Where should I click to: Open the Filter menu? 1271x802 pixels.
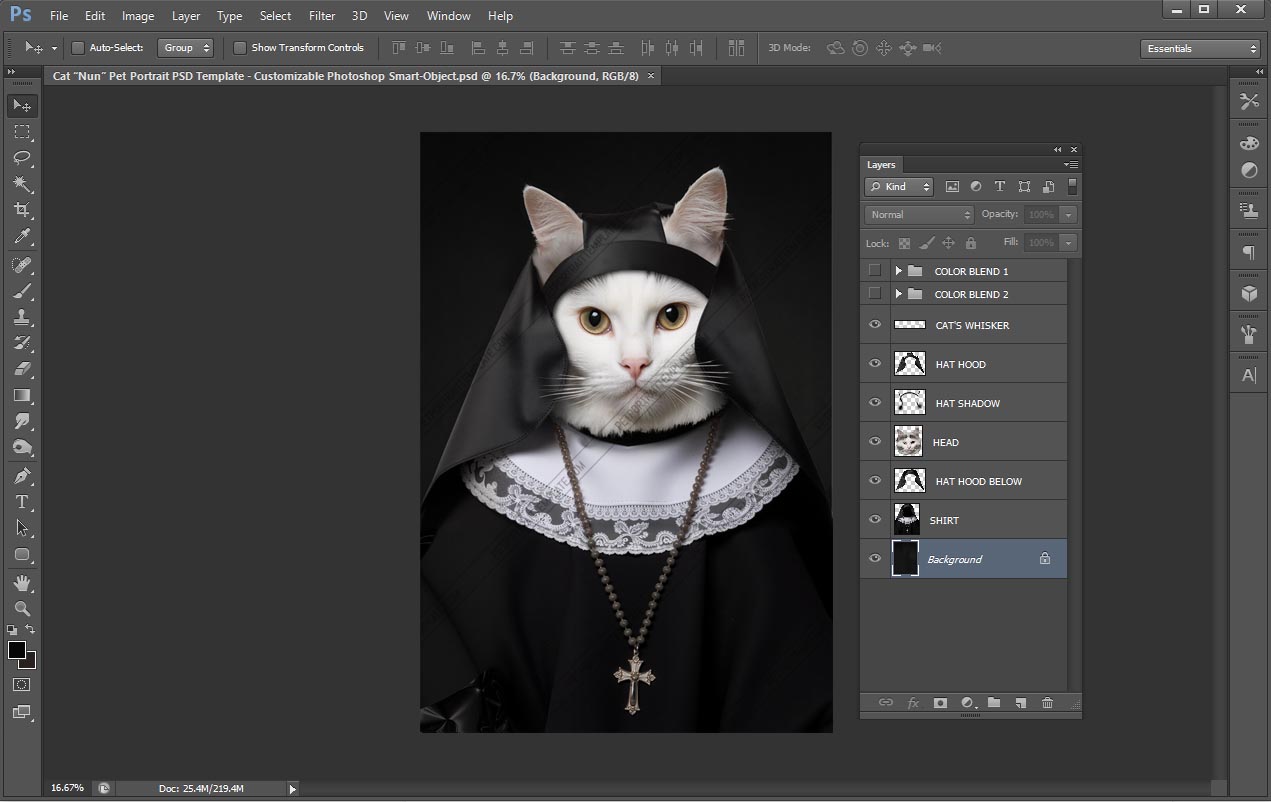click(x=322, y=16)
